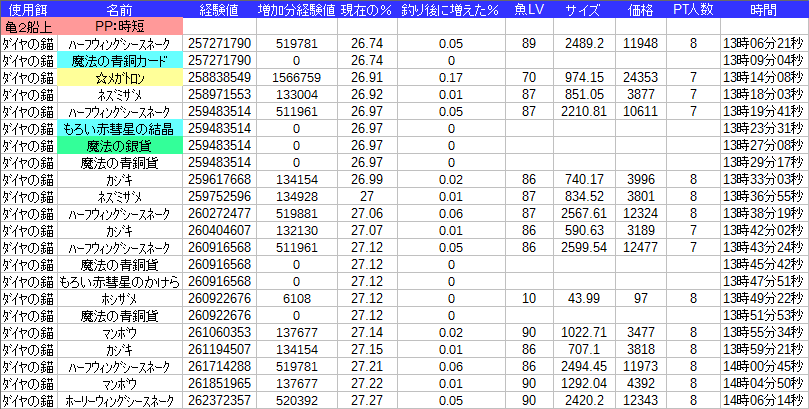Click the 使用餌 column header

click(x=28, y=8)
